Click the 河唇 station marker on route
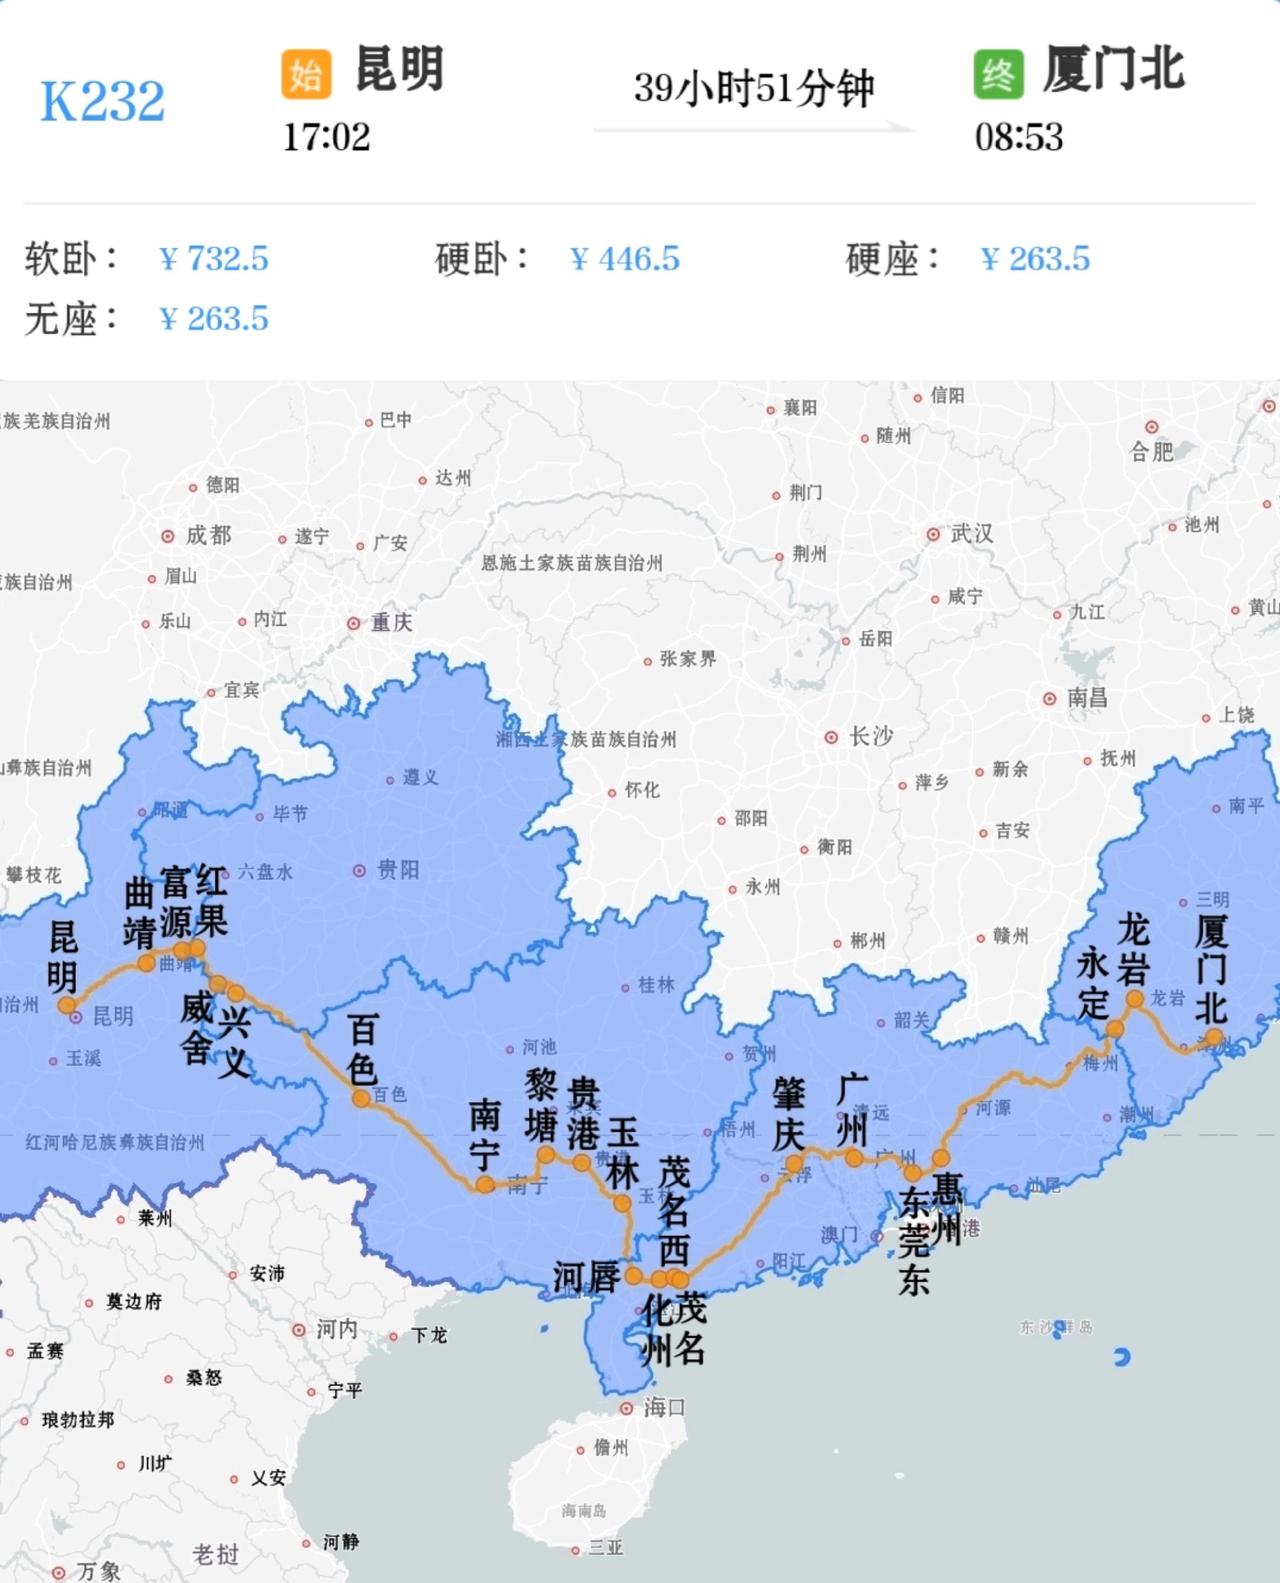 (634, 1276)
